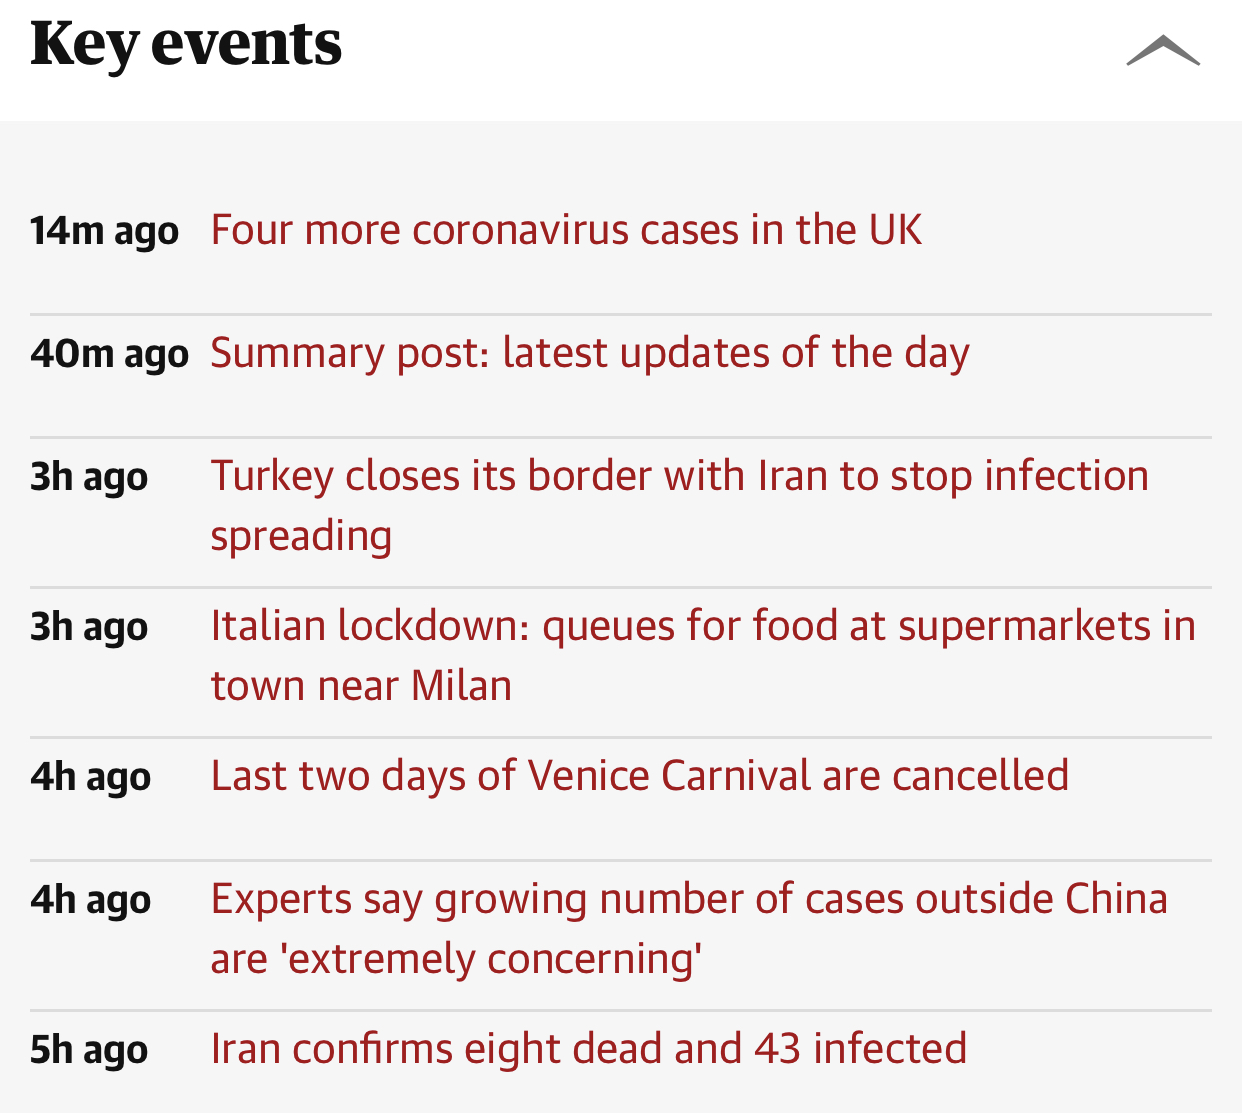This screenshot has width=1242, height=1113.
Task: Select '3h ago' timestamp beside Turkey headline
Action: (x=89, y=477)
